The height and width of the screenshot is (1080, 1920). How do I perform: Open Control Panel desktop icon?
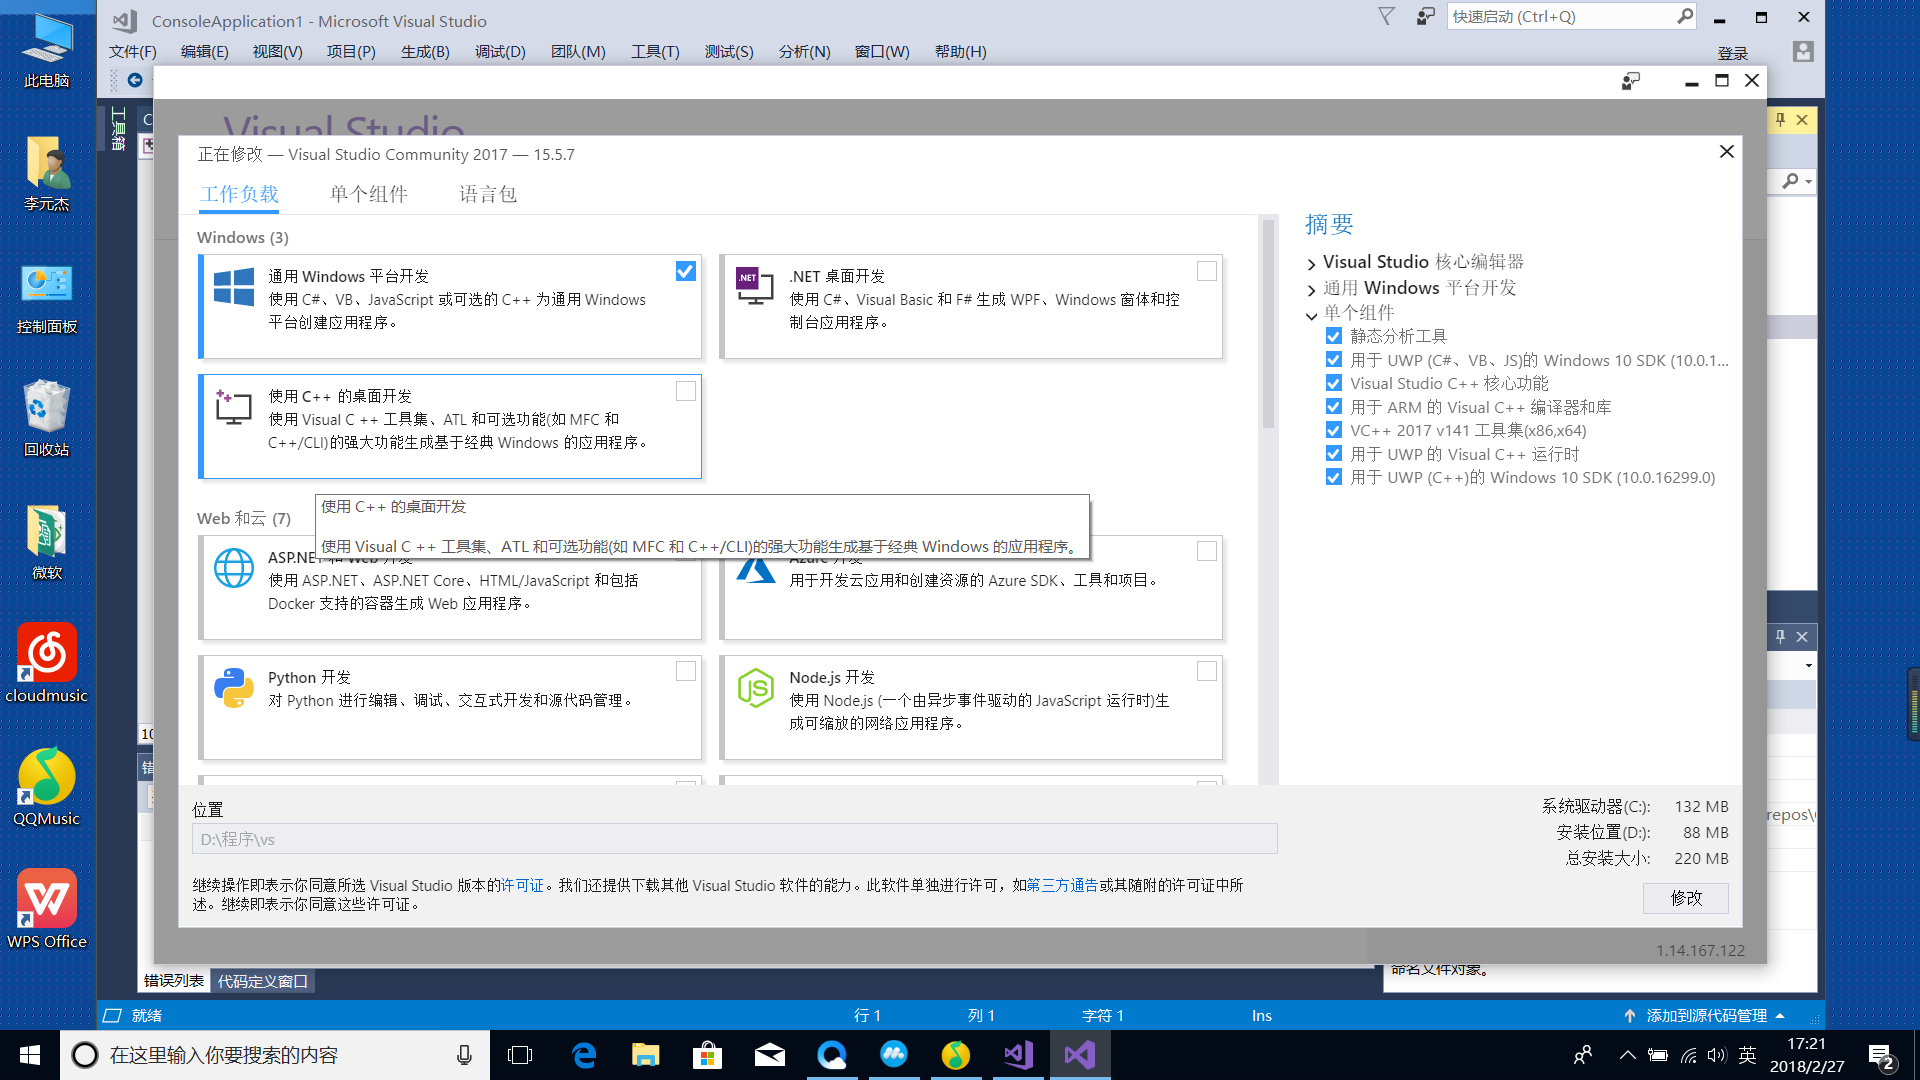pos(46,299)
